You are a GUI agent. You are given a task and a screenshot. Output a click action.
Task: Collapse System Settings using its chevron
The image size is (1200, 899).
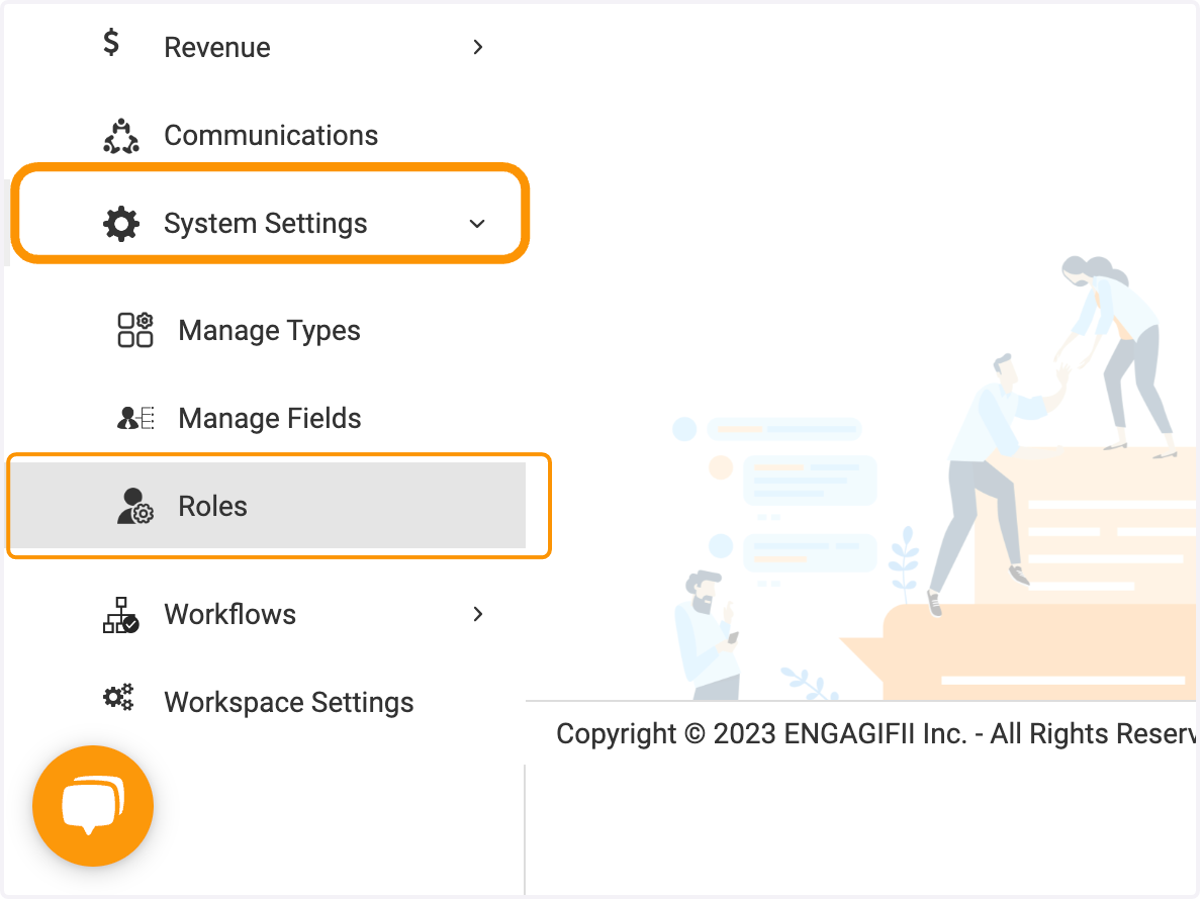477,224
